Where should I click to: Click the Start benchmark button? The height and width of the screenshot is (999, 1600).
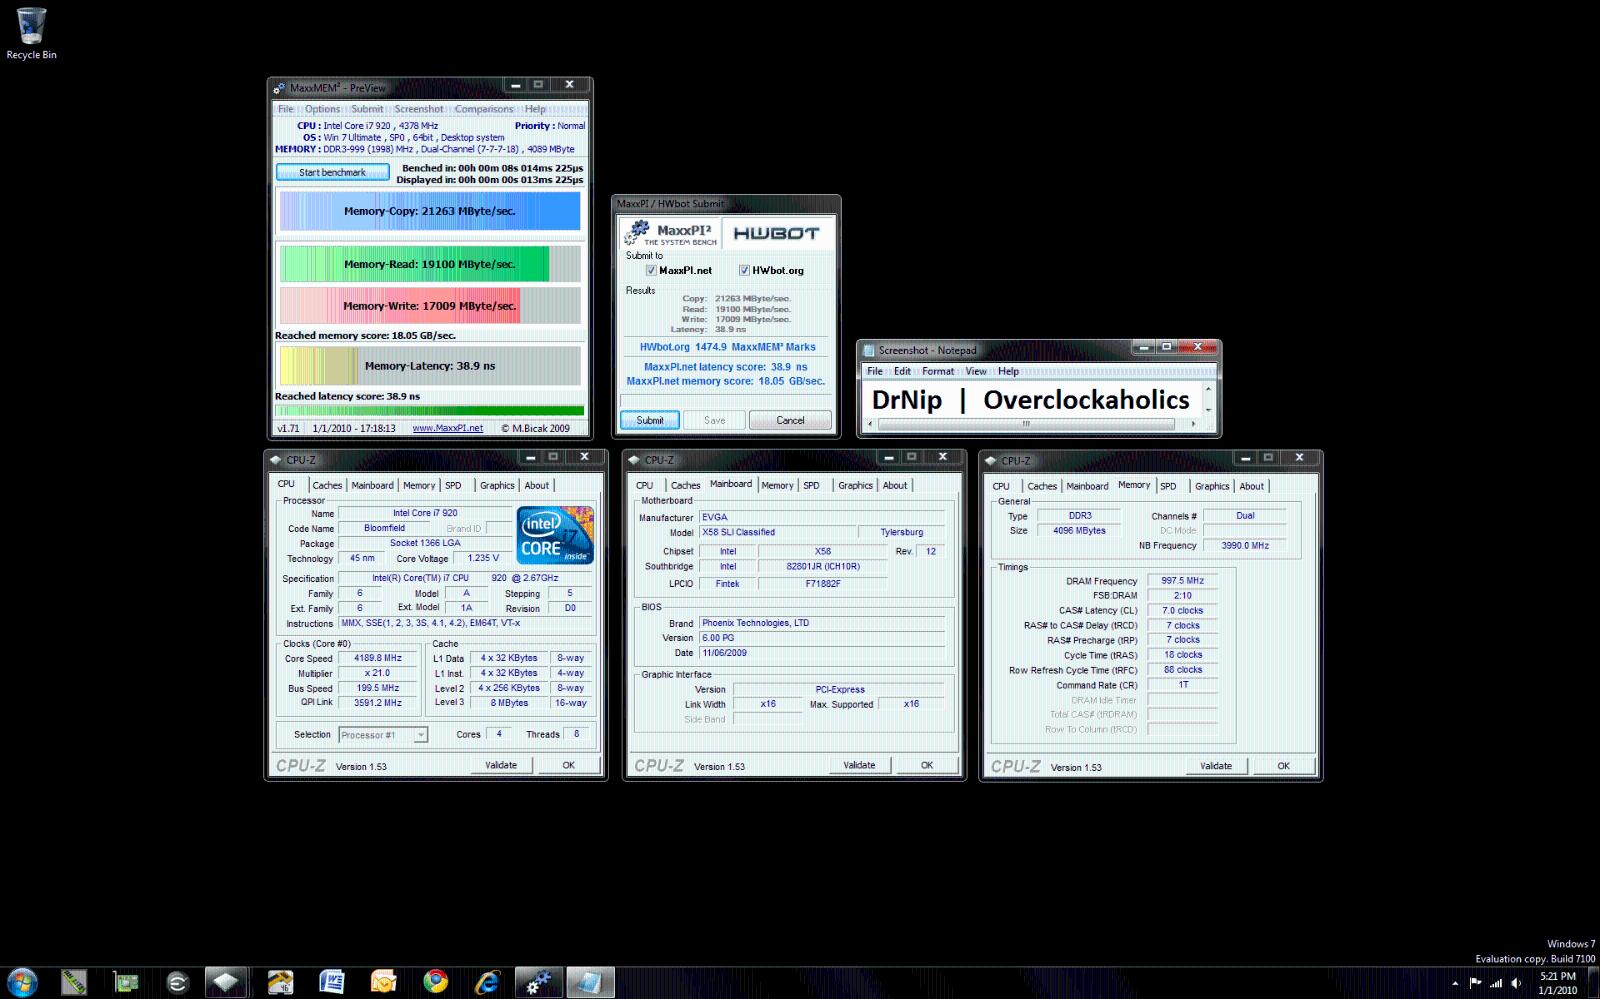pyautogui.click(x=333, y=172)
